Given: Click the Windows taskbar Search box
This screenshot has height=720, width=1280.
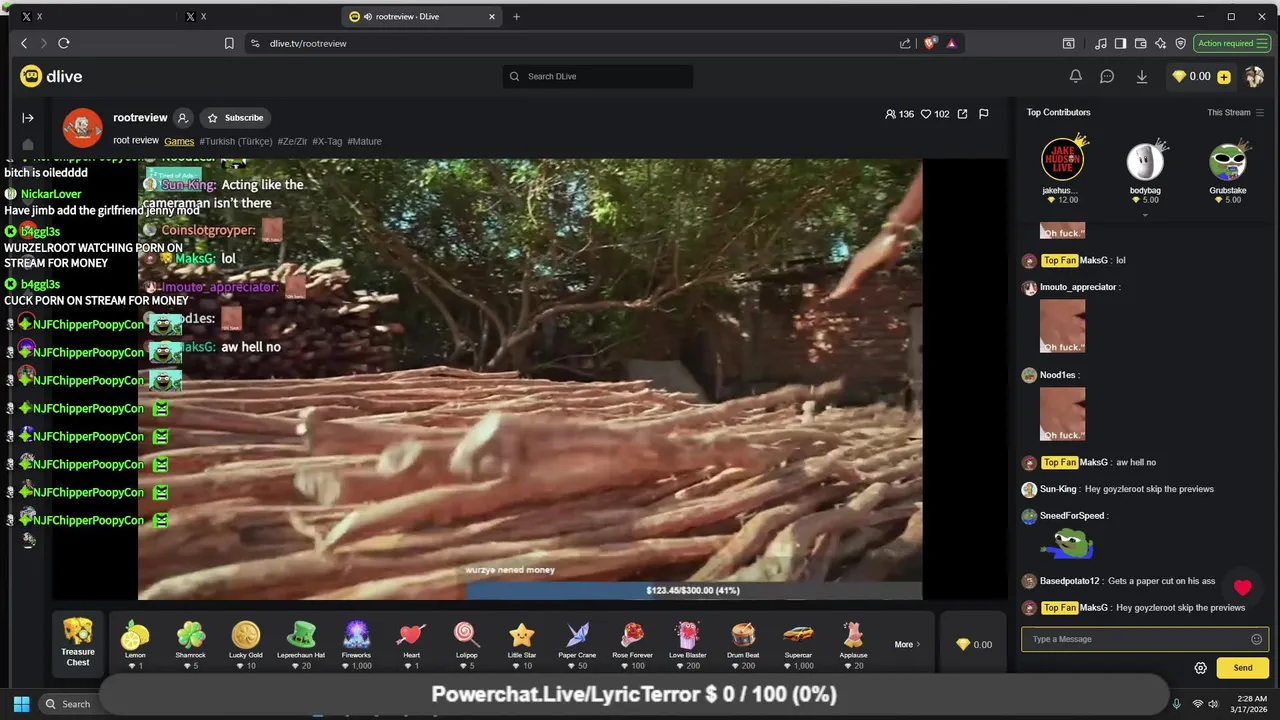Looking at the screenshot, I should (x=68, y=704).
